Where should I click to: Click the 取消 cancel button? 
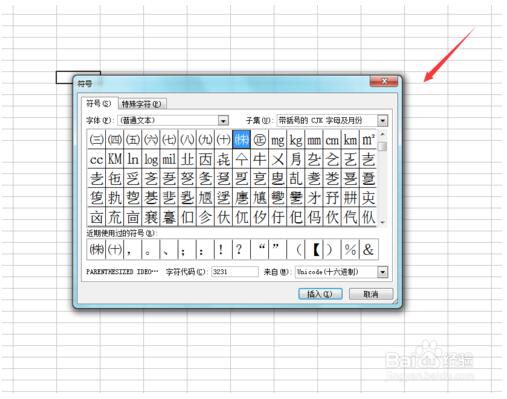pos(371,294)
